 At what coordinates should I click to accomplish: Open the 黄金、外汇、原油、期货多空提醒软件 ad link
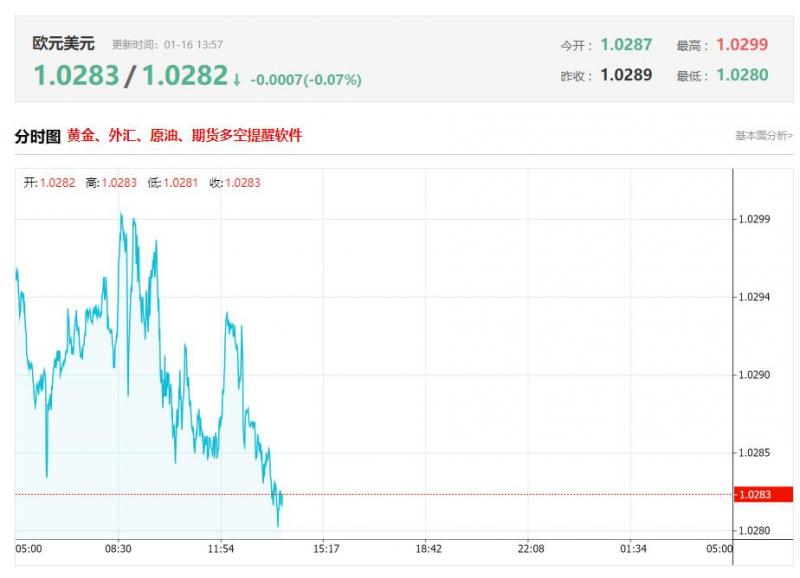click(185, 136)
